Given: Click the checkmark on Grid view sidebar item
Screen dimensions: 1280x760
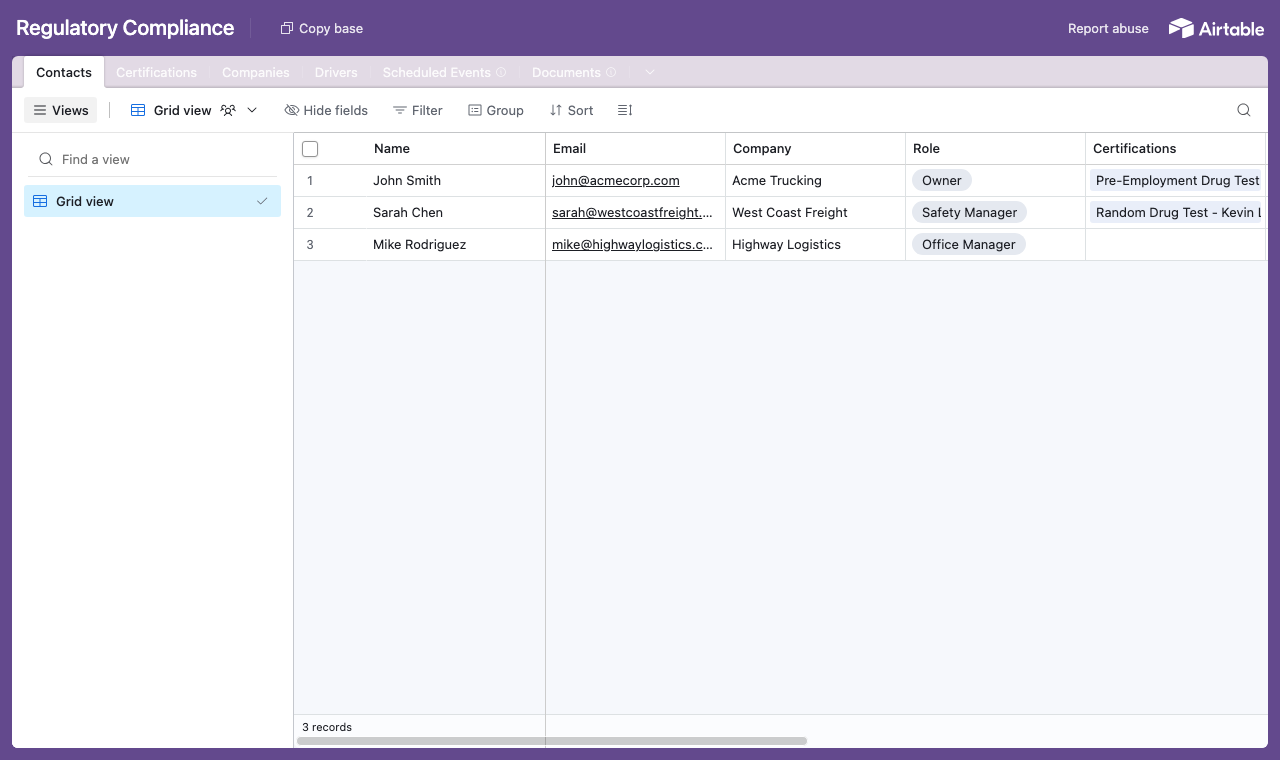Looking at the screenshot, I should tap(262, 201).
